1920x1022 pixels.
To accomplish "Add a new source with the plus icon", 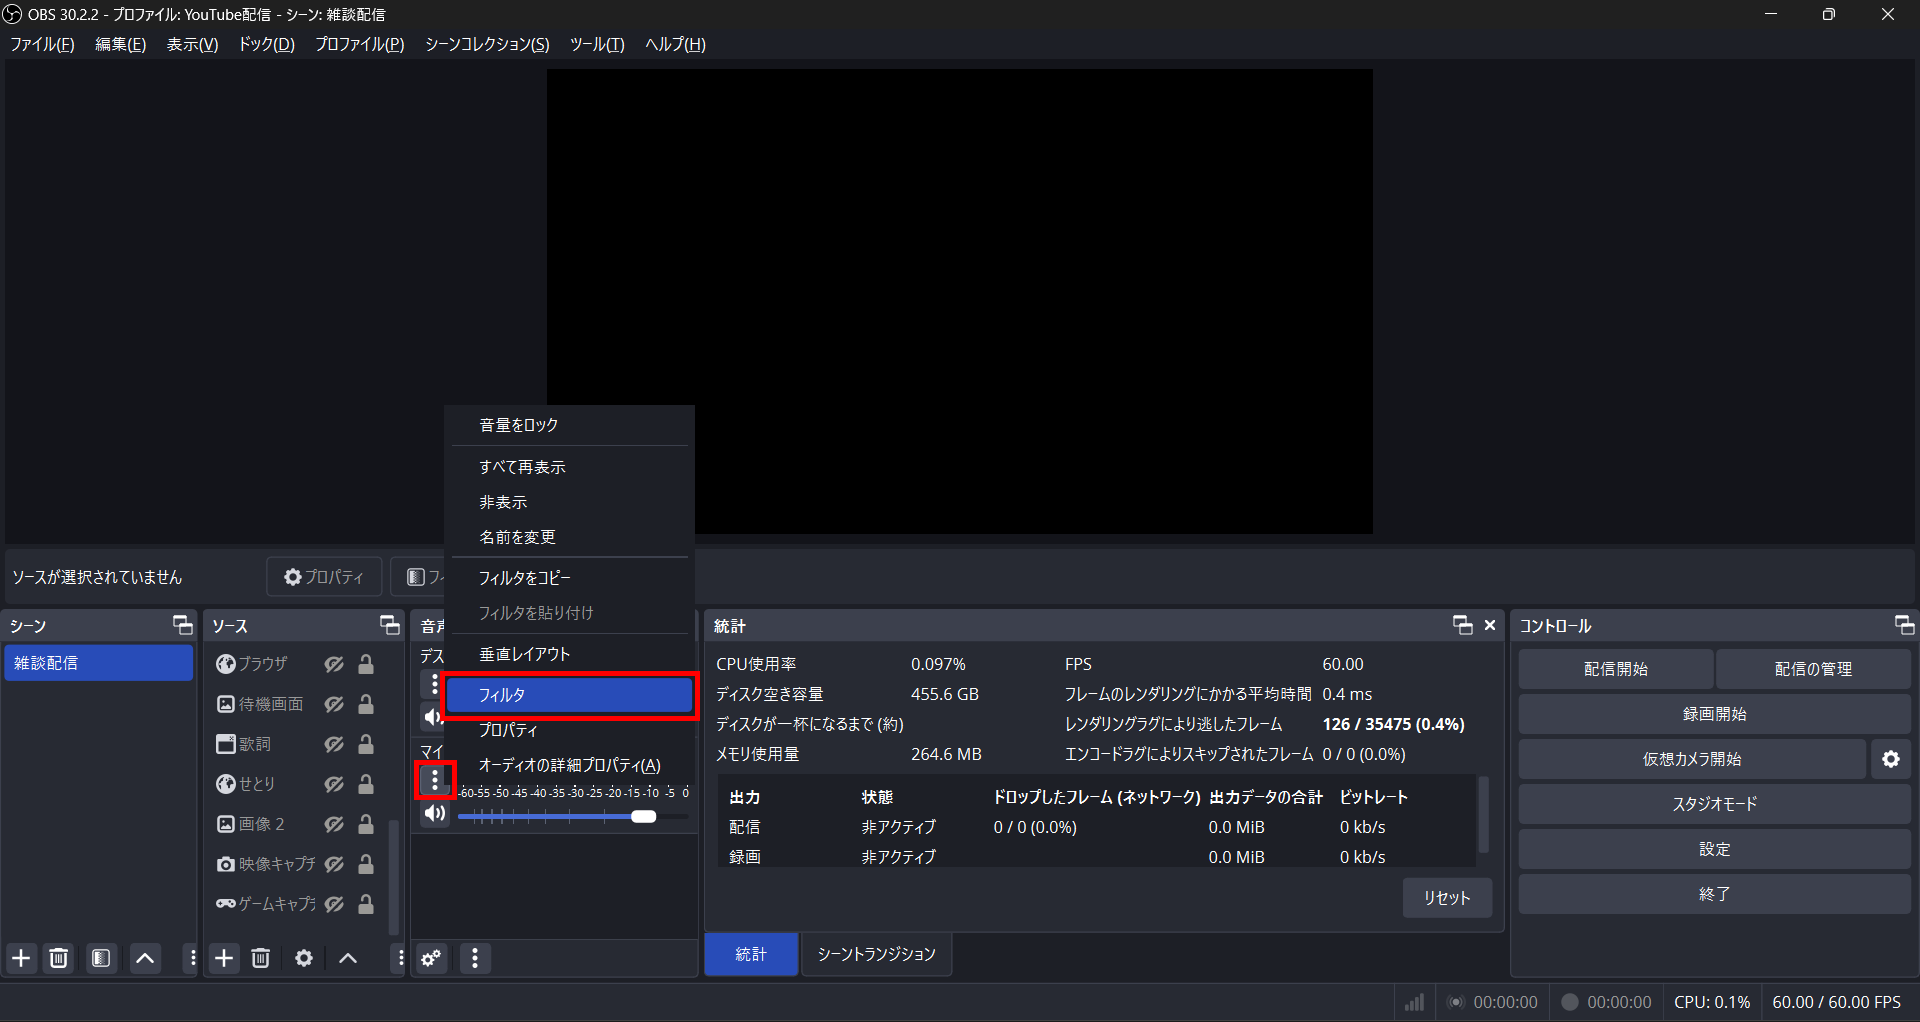I will (x=224, y=958).
